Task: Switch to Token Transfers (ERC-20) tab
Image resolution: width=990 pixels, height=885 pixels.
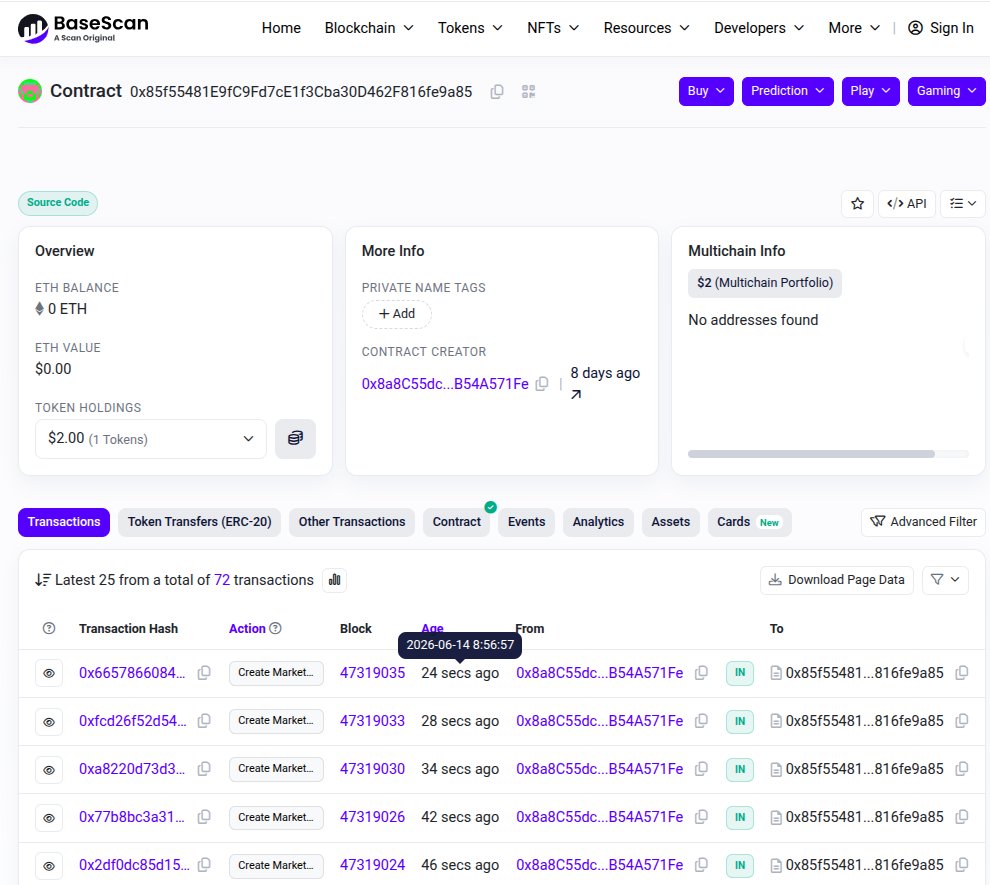Action: [x=200, y=522]
